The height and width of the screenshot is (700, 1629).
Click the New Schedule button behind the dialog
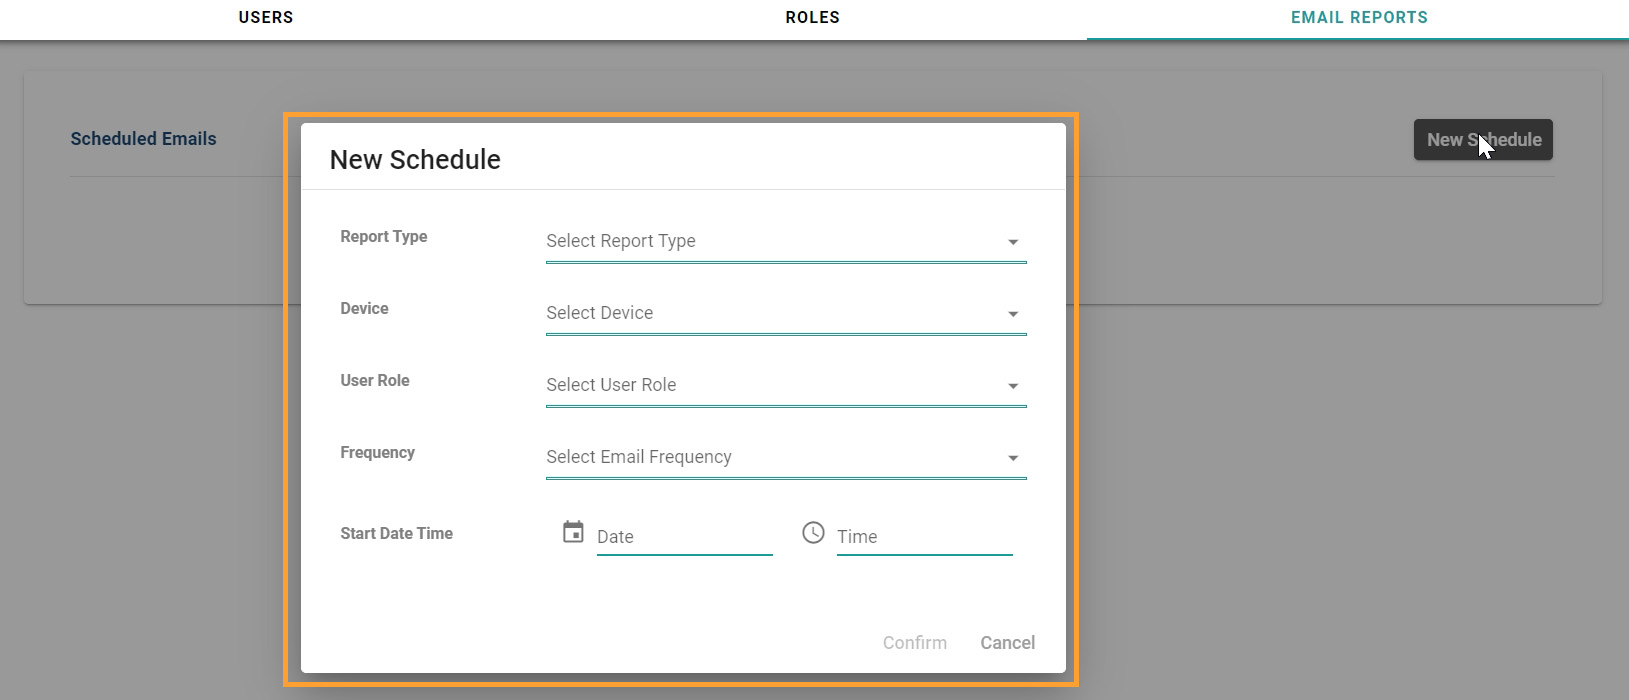point(1482,140)
